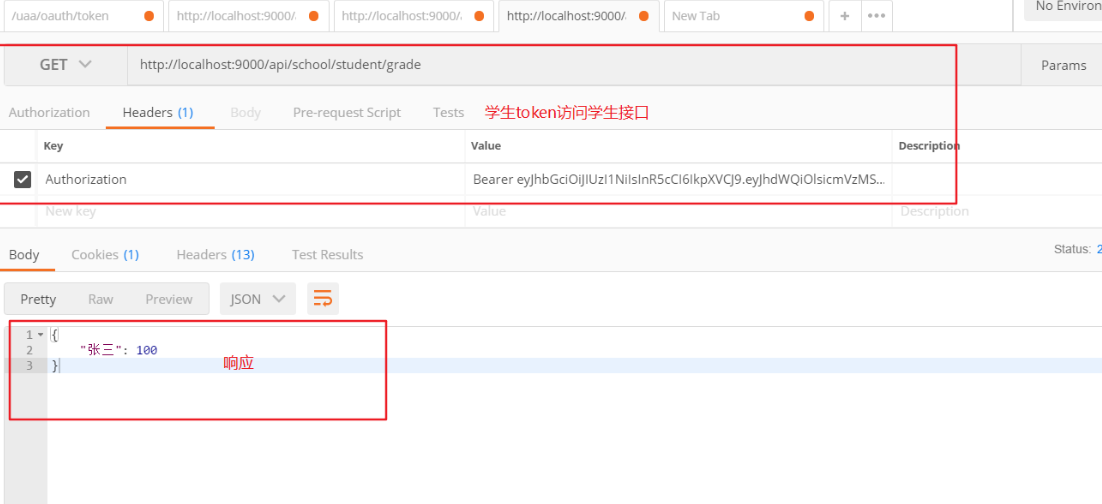Click the Authorization key cell
This screenshot has width=1102, height=504.
tap(251, 179)
